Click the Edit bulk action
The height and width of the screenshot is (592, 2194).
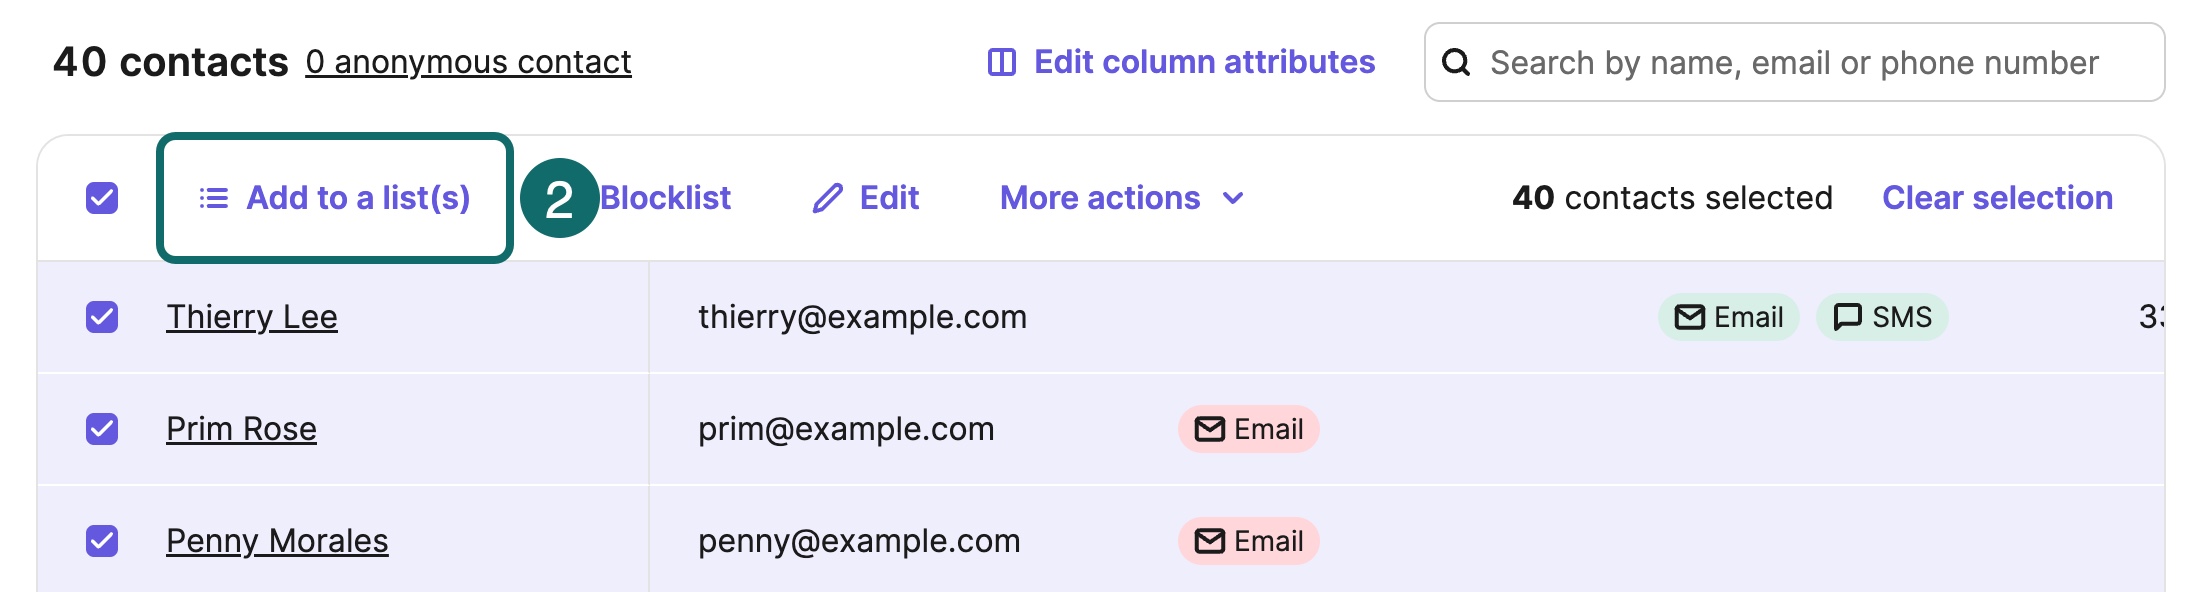[888, 198]
